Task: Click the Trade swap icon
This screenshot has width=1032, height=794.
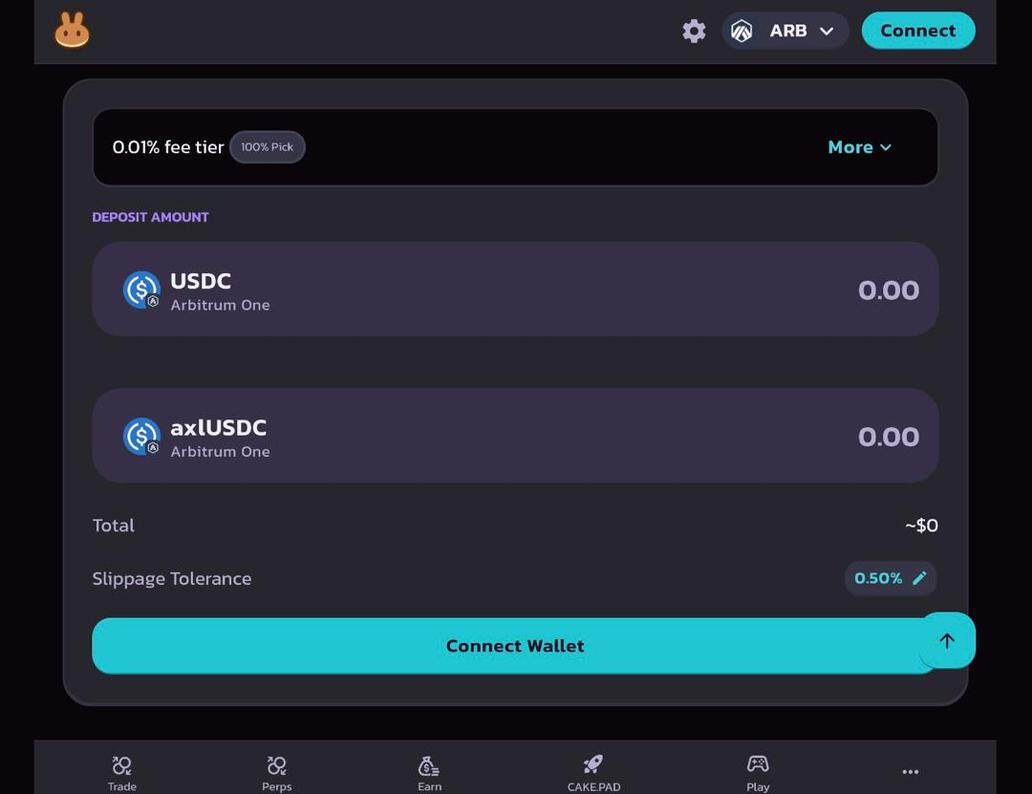Action: point(122,766)
